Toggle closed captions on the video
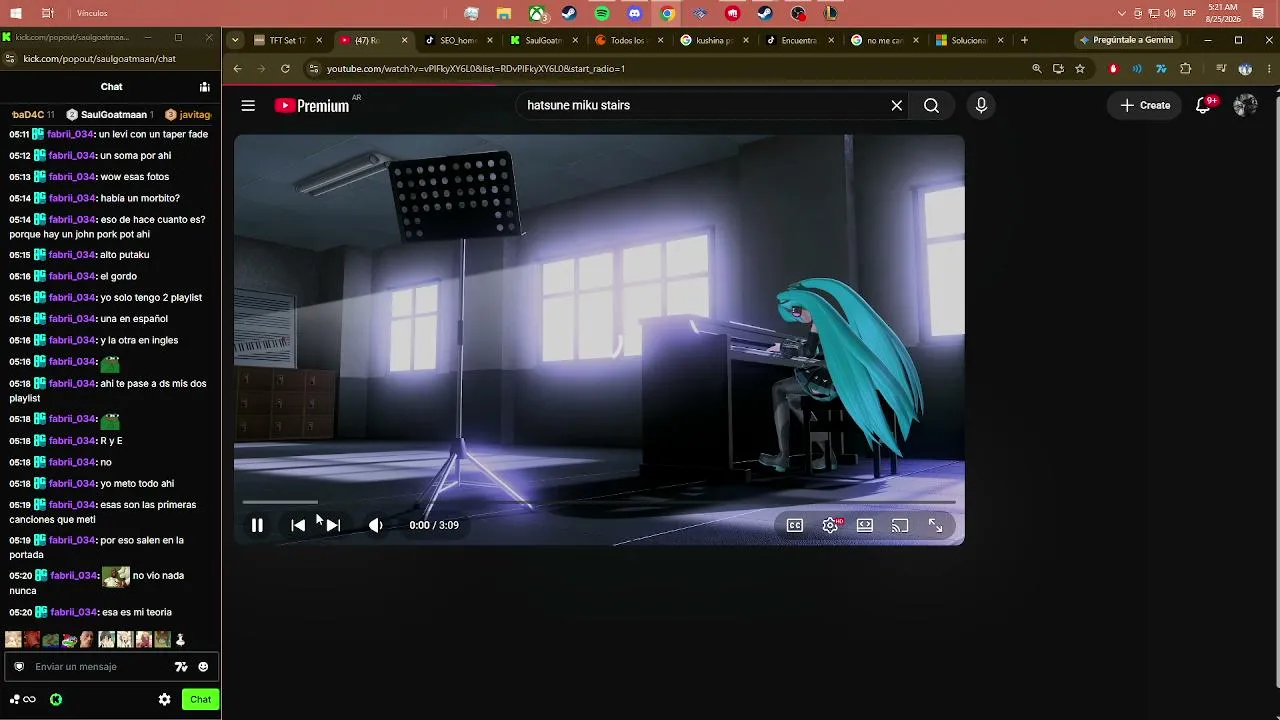Screen dimensions: 1280x720 click(x=795, y=525)
